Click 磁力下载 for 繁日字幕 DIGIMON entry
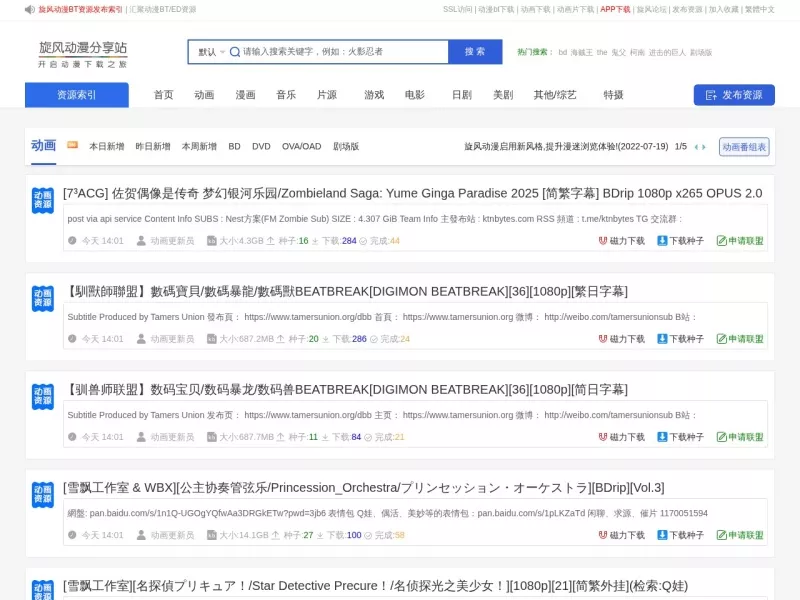 621,339
